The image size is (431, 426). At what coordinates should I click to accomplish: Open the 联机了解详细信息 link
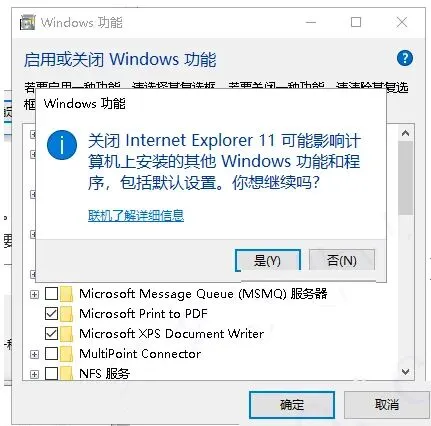pos(136,215)
